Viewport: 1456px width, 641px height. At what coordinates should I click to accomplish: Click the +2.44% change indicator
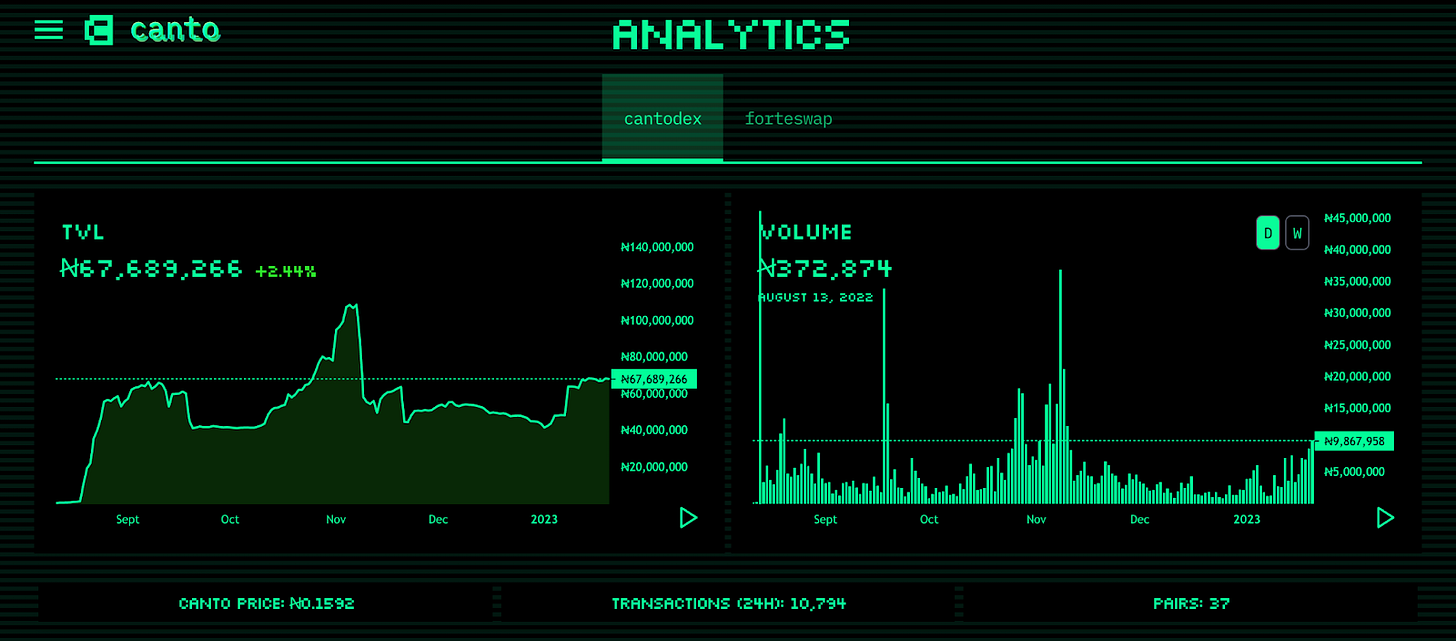[285, 271]
